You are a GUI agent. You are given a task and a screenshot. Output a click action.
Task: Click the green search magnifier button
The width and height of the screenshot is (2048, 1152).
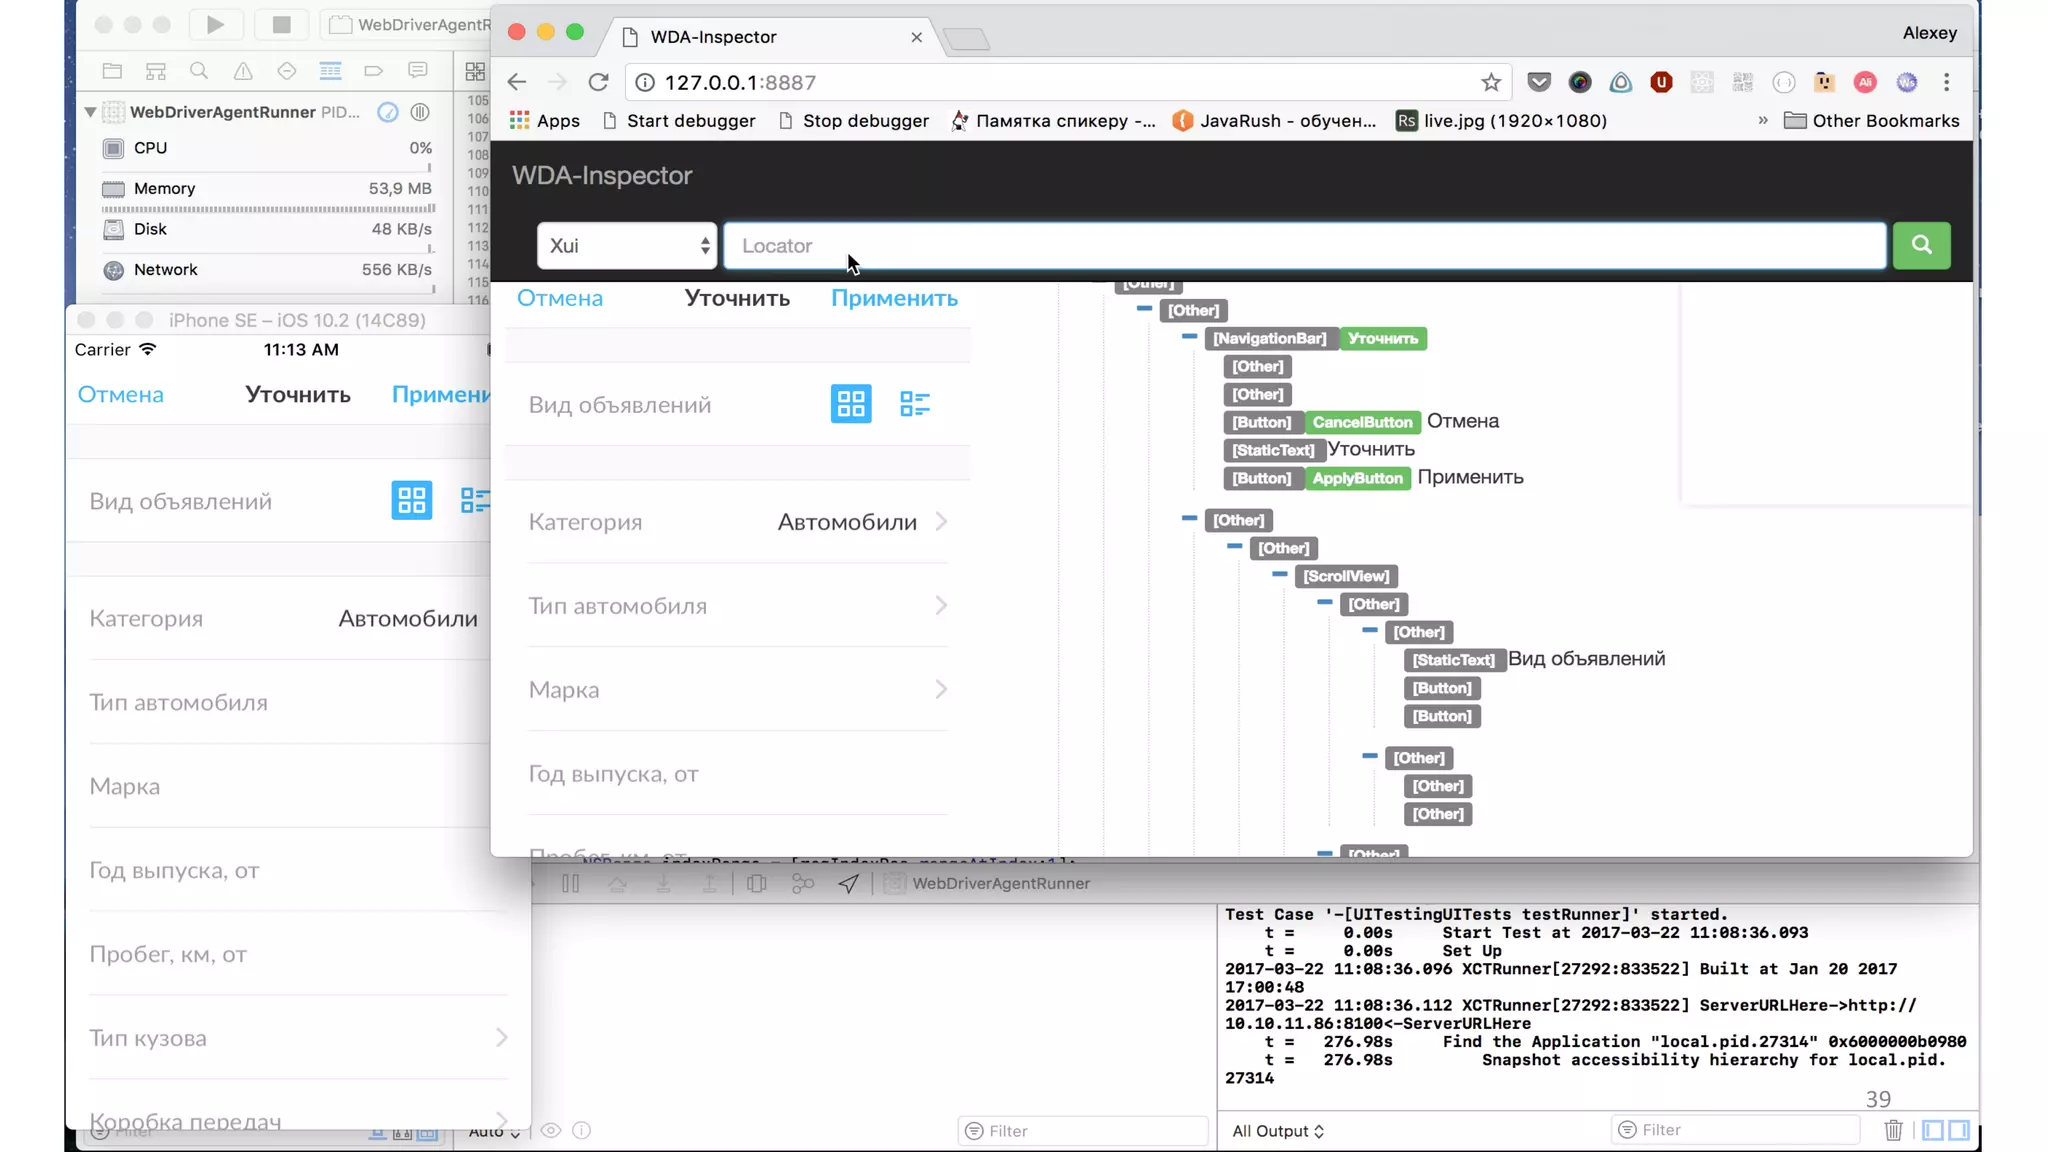(1920, 245)
